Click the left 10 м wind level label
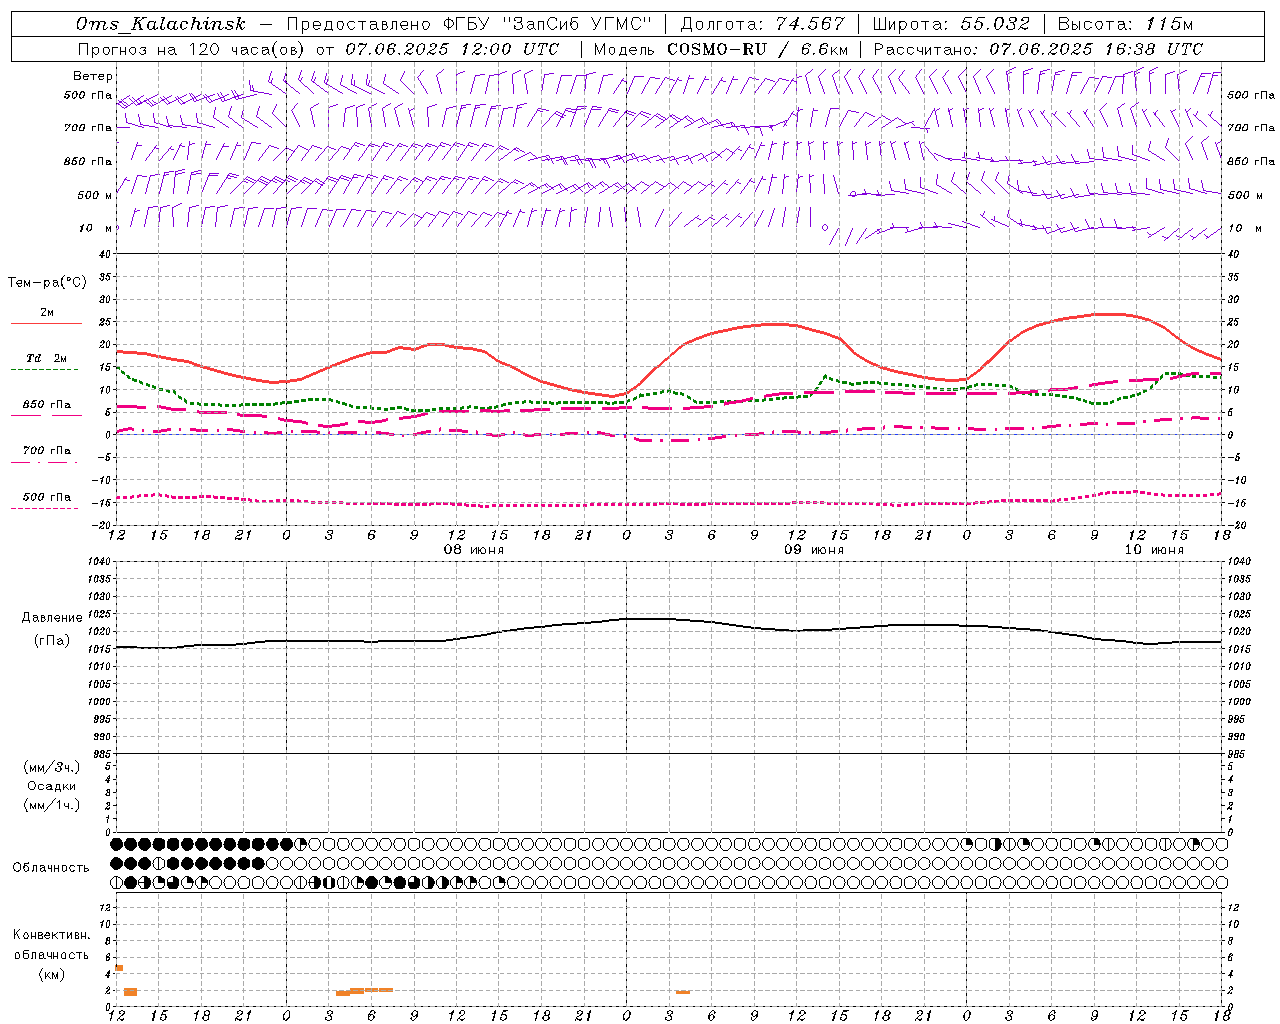 click(x=96, y=228)
